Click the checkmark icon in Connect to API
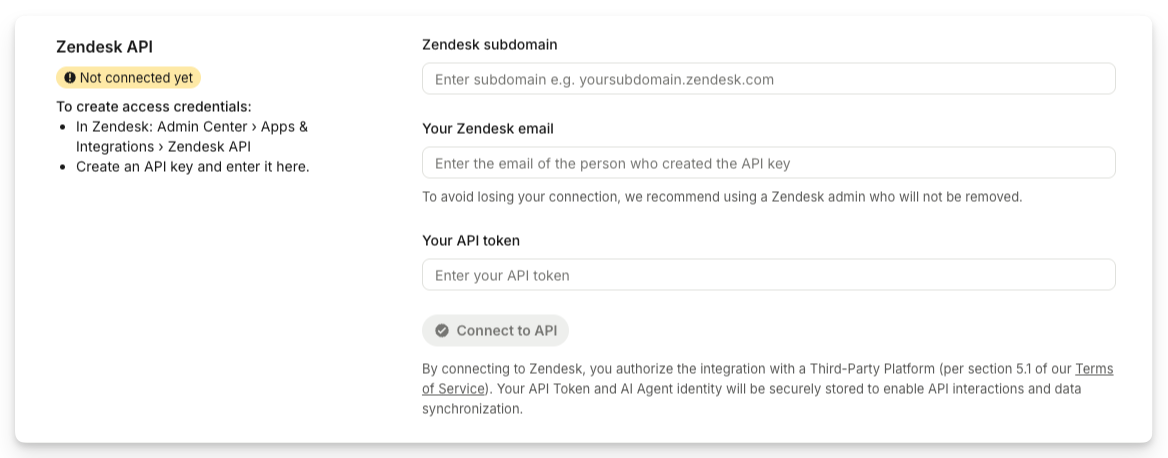Screen dimensions: 1168x458 [442, 331]
